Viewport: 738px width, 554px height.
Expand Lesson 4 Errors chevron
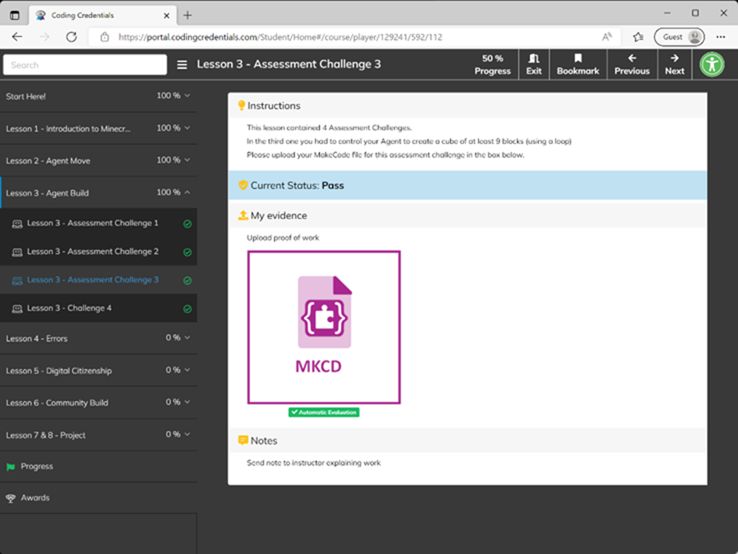pyautogui.click(x=187, y=337)
